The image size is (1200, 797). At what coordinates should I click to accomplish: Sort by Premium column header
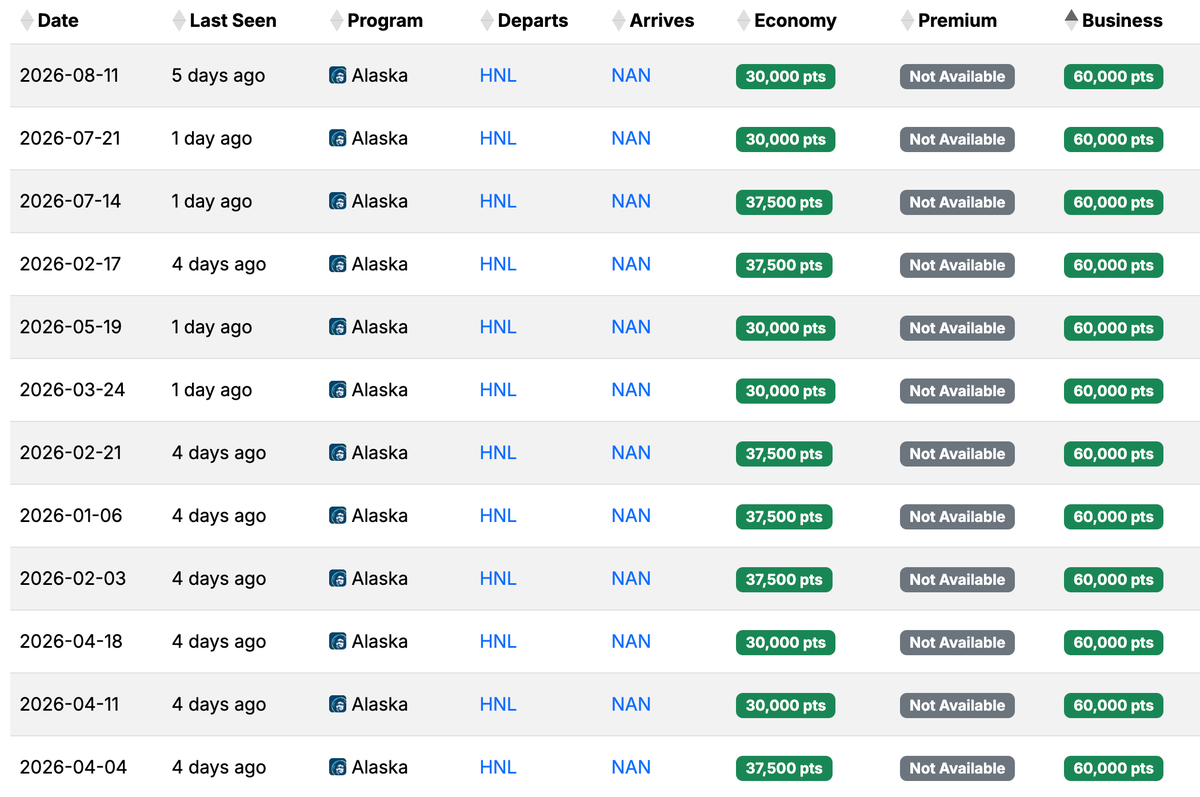(949, 20)
